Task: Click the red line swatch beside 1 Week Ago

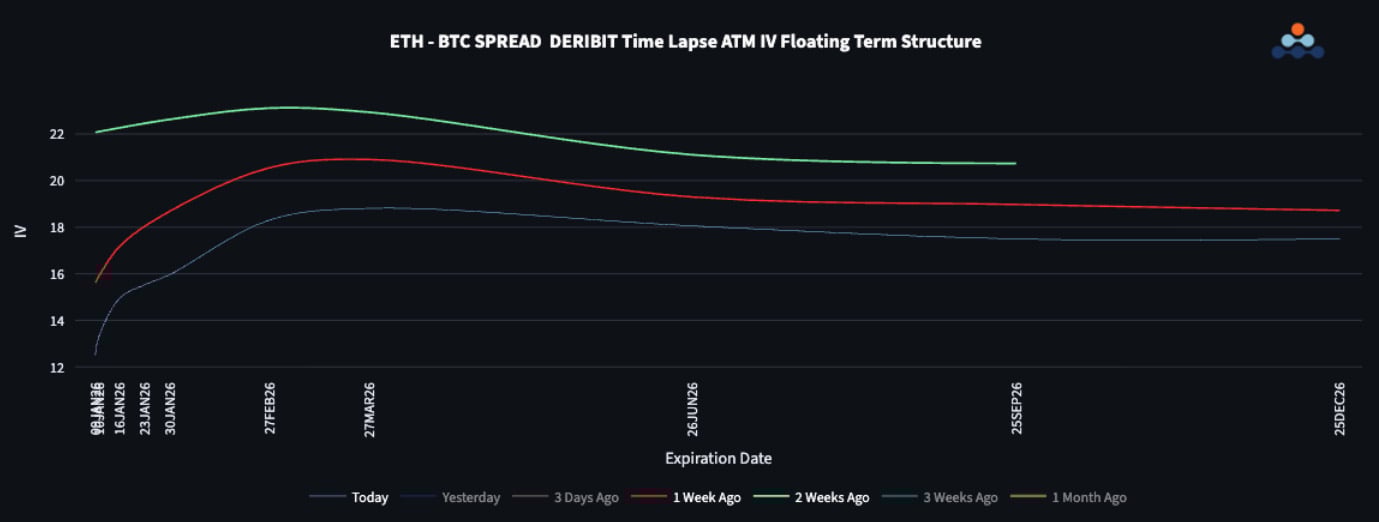Action: [649, 497]
